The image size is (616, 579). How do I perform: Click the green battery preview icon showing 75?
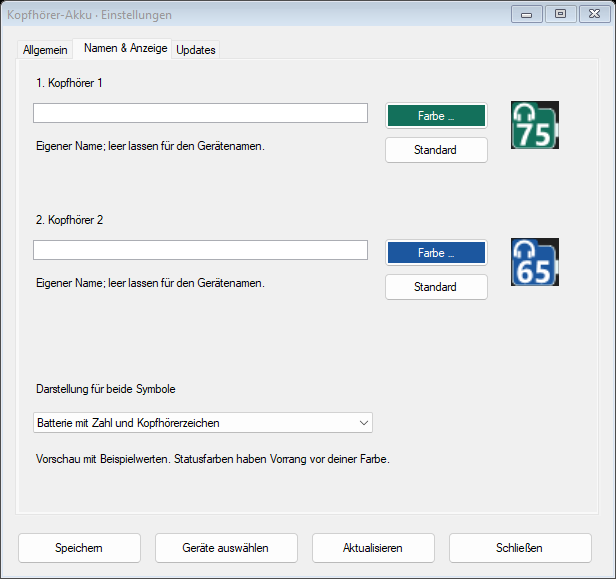click(x=535, y=125)
